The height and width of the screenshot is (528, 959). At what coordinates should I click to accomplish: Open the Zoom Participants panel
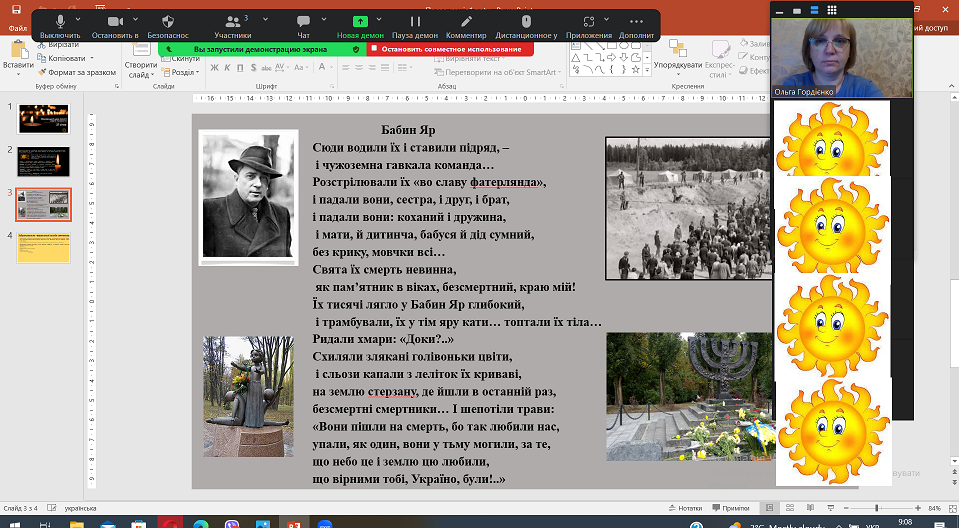click(x=233, y=26)
